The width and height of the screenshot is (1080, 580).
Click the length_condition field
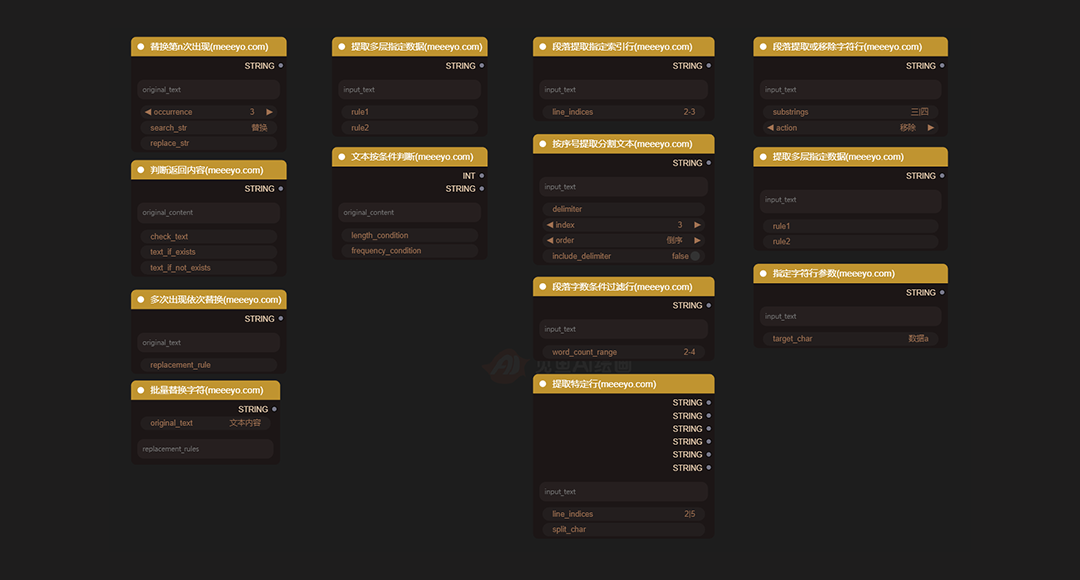click(410, 235)
